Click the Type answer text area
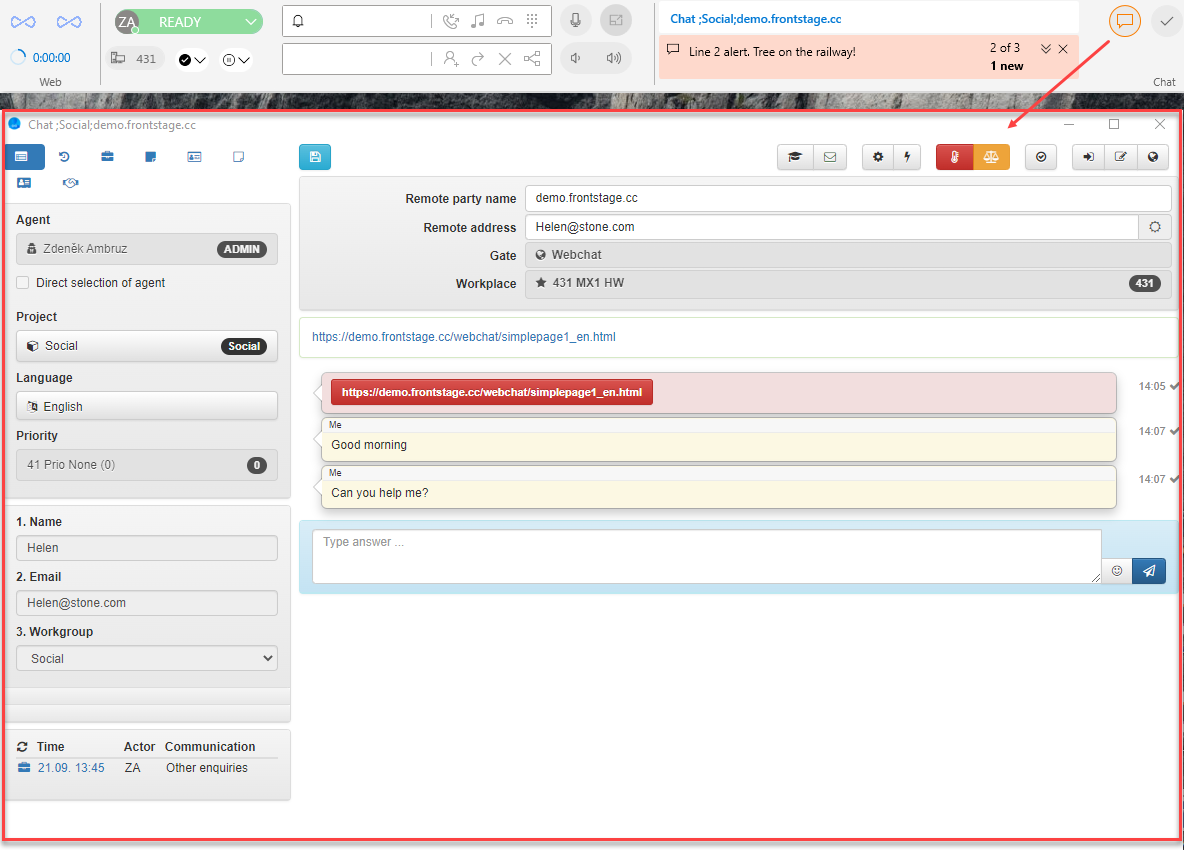This screenshot has width=1184, height=850. 707,556
